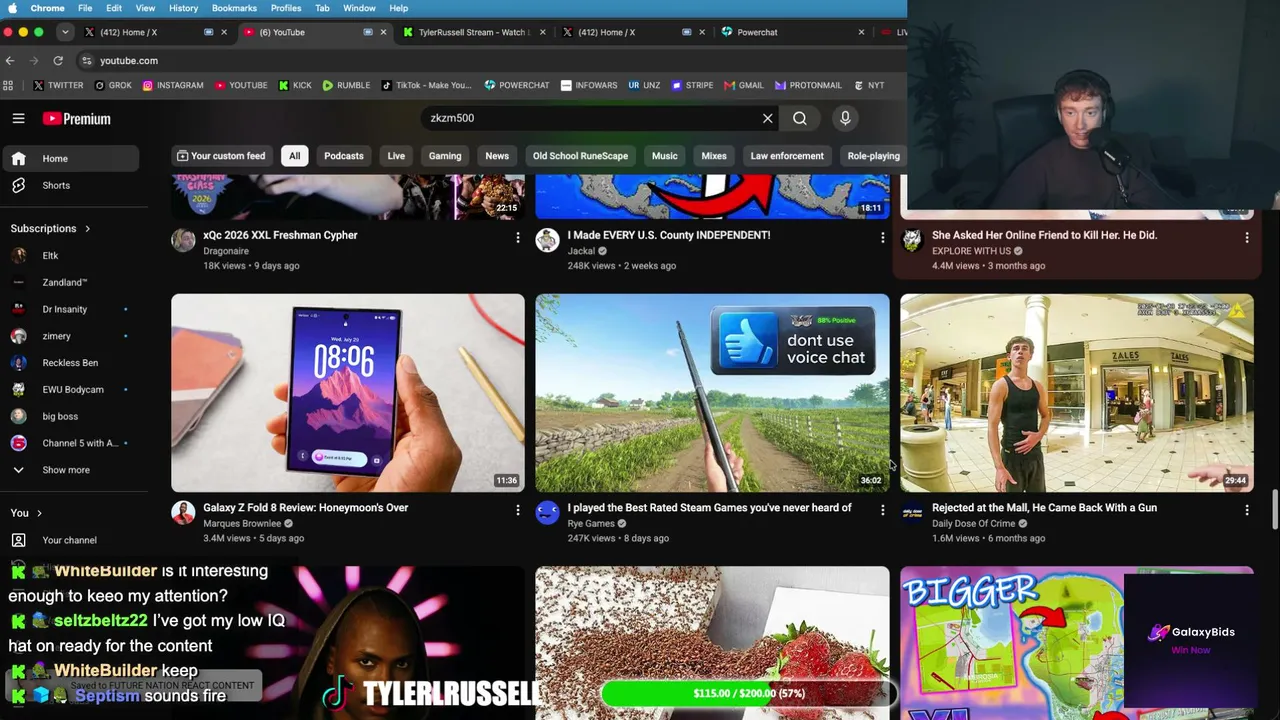The height and width of the screenshot is (720, 1280).
Task: Open Your custom feed
Action: [221, 156]
